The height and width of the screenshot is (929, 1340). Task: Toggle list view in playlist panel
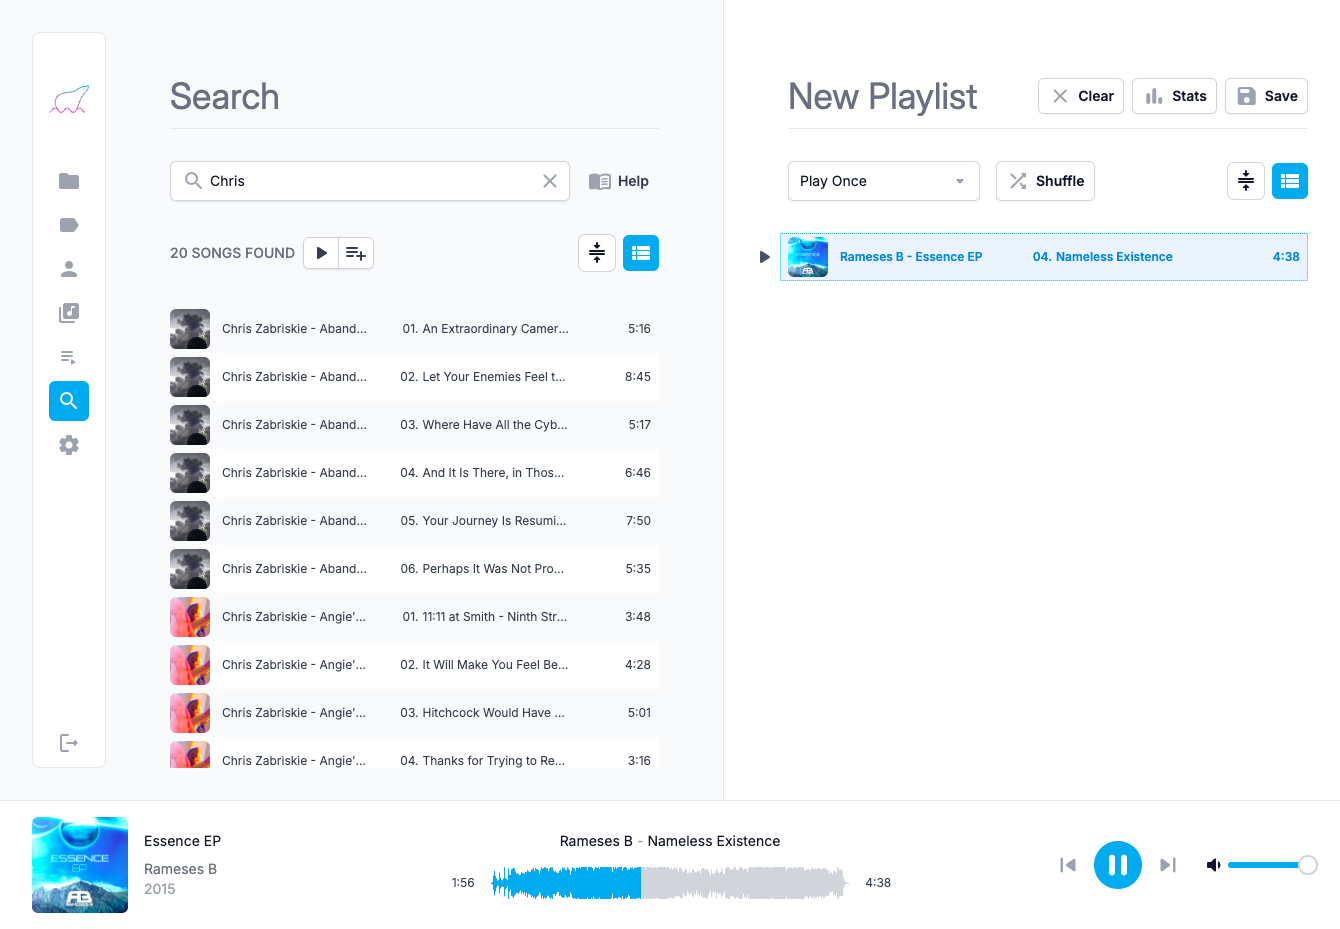pos(1290,181)
